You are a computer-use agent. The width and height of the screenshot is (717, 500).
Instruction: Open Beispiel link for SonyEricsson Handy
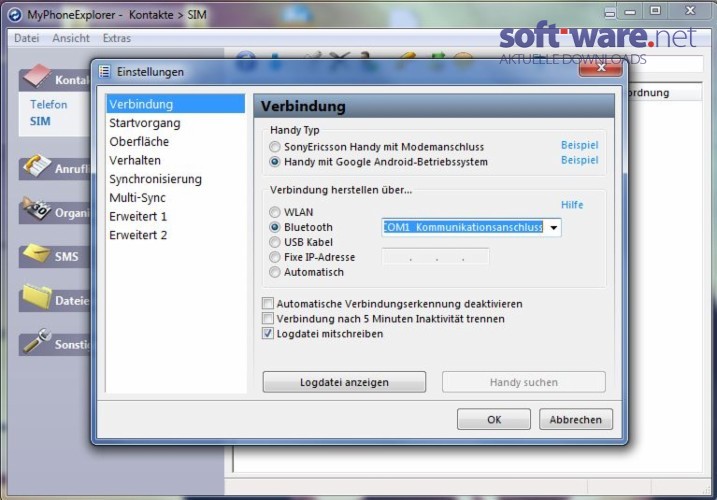579,145
